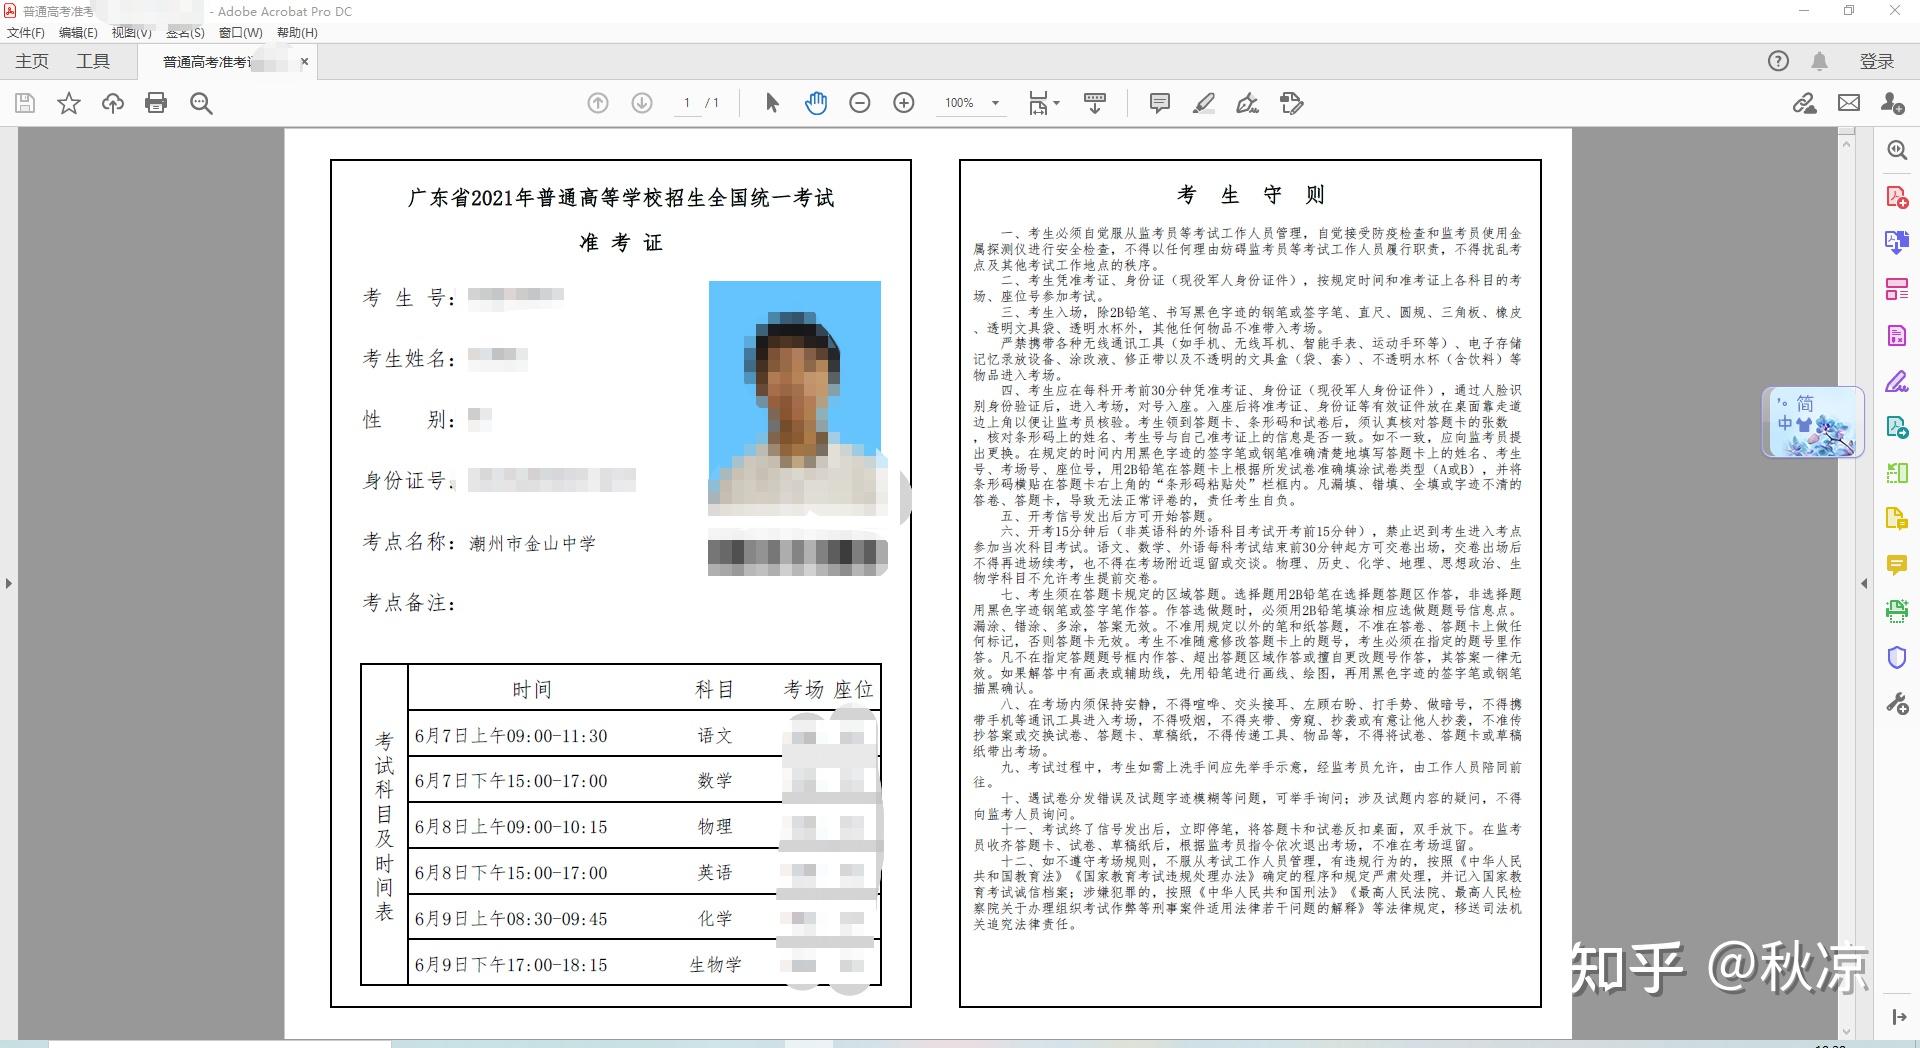Screen dimensions: 1920x1048
Task: Zoom in using the plus magnifier icon
Action: tap(904, 103)
